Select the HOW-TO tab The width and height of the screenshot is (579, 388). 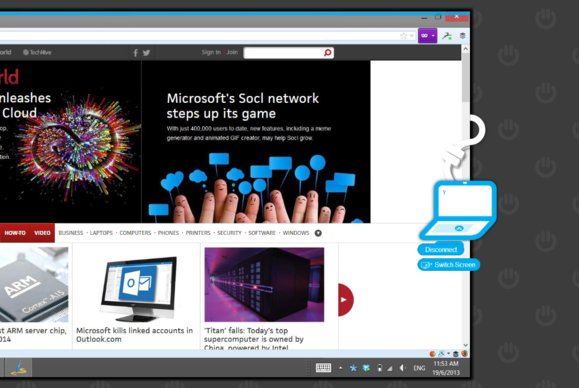coord(15,233)
